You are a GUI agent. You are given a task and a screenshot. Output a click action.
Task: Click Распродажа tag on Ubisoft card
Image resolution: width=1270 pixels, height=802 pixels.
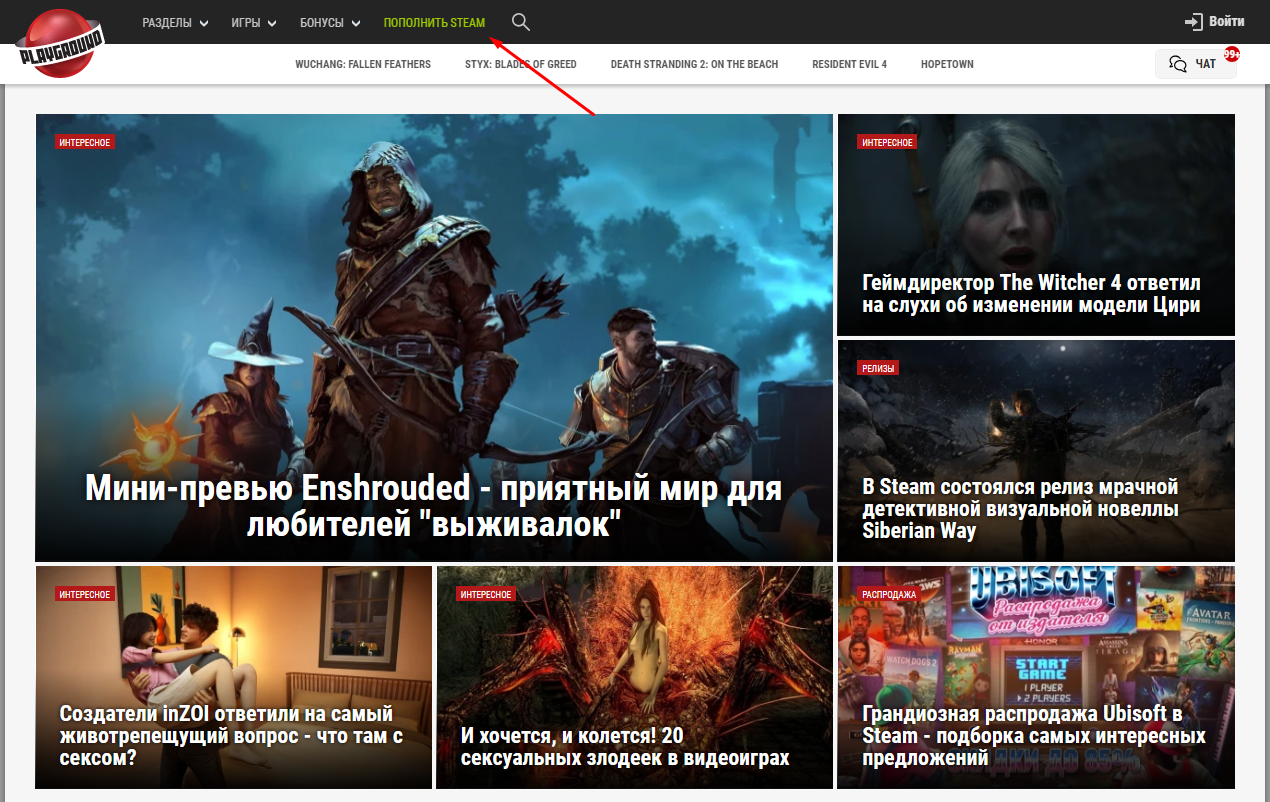[x=888, y=594]
